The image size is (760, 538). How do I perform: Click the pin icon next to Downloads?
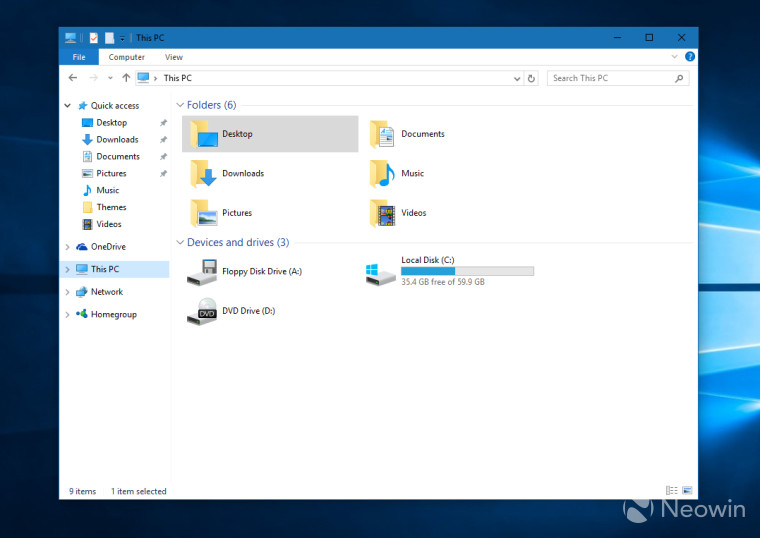163,140
